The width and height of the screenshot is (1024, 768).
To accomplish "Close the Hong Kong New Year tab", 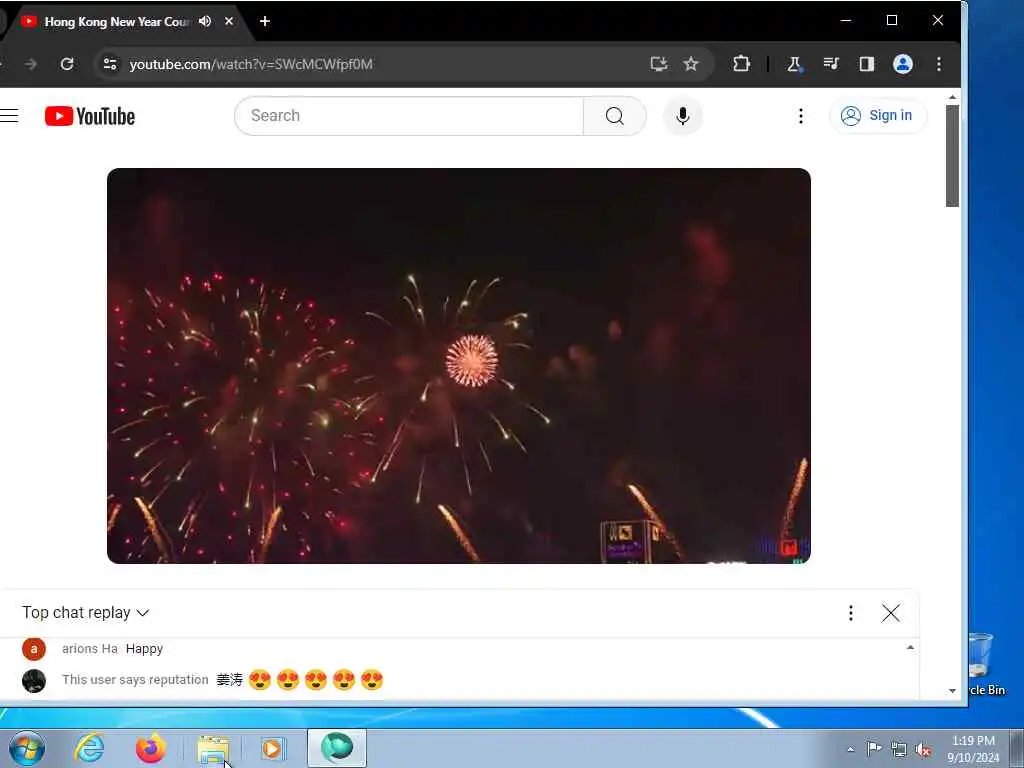I will [229, 21].
